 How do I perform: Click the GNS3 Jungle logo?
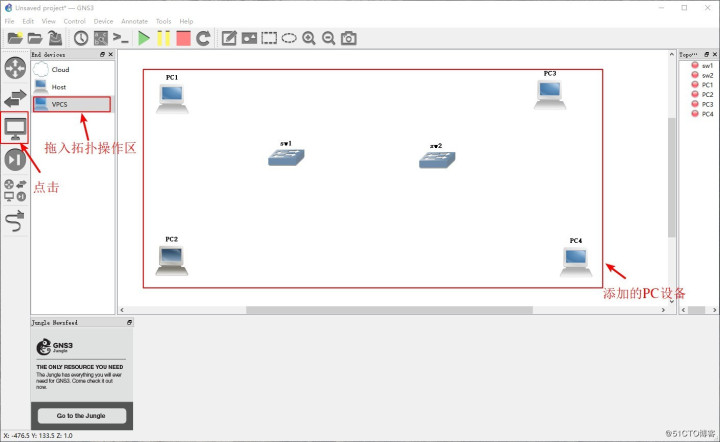(x=55, y=347)
